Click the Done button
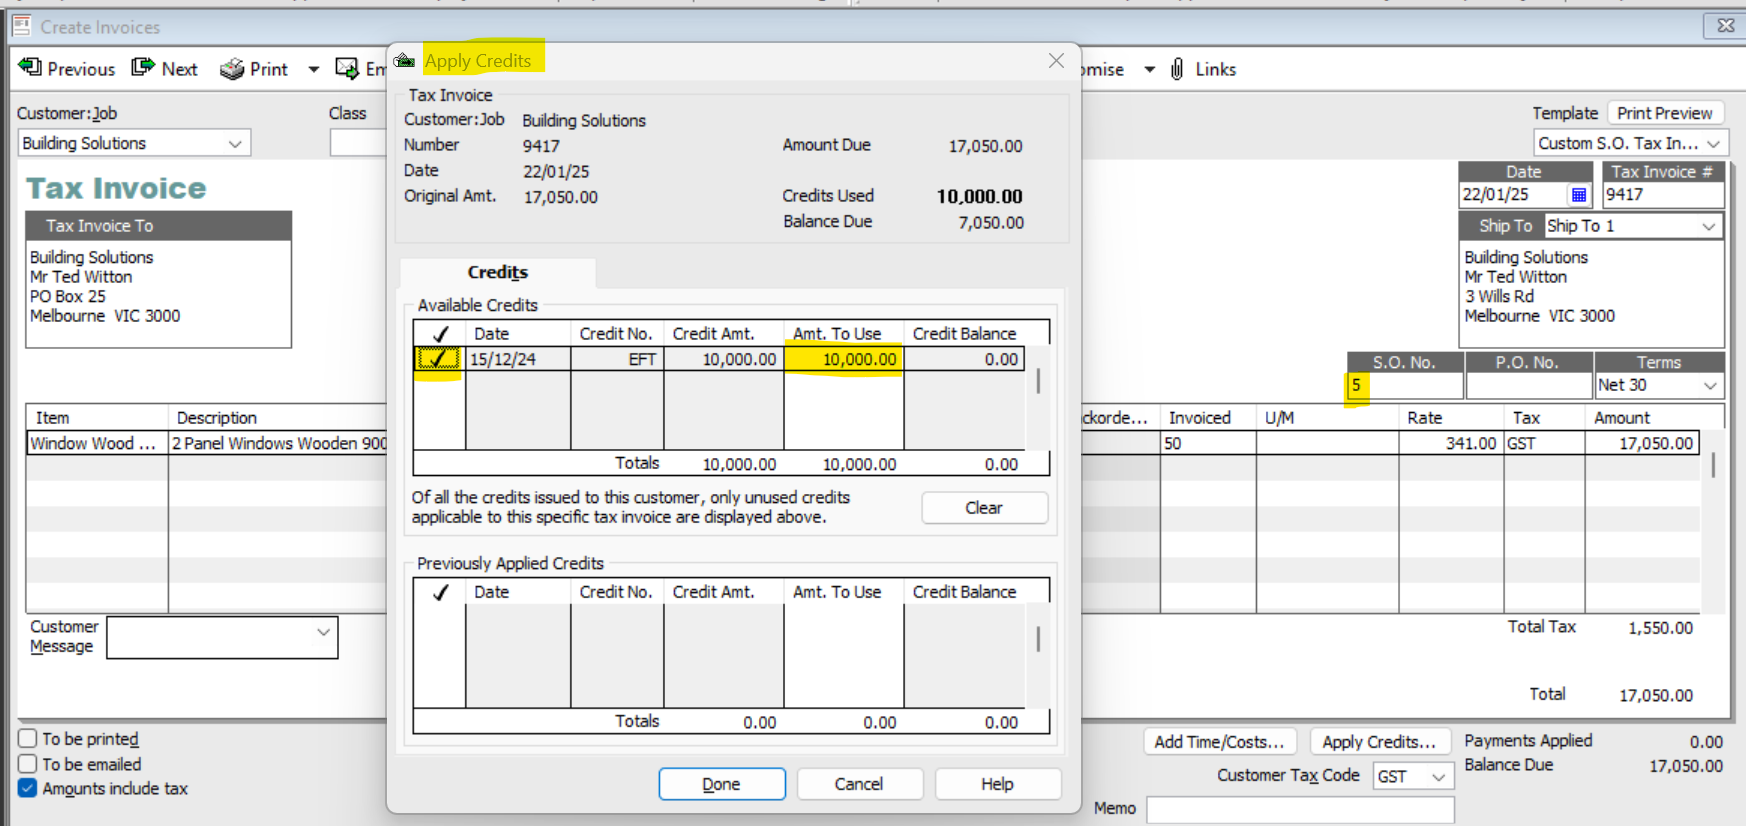Viewport: 1746px width, 826px height. [x=722, y=784]
